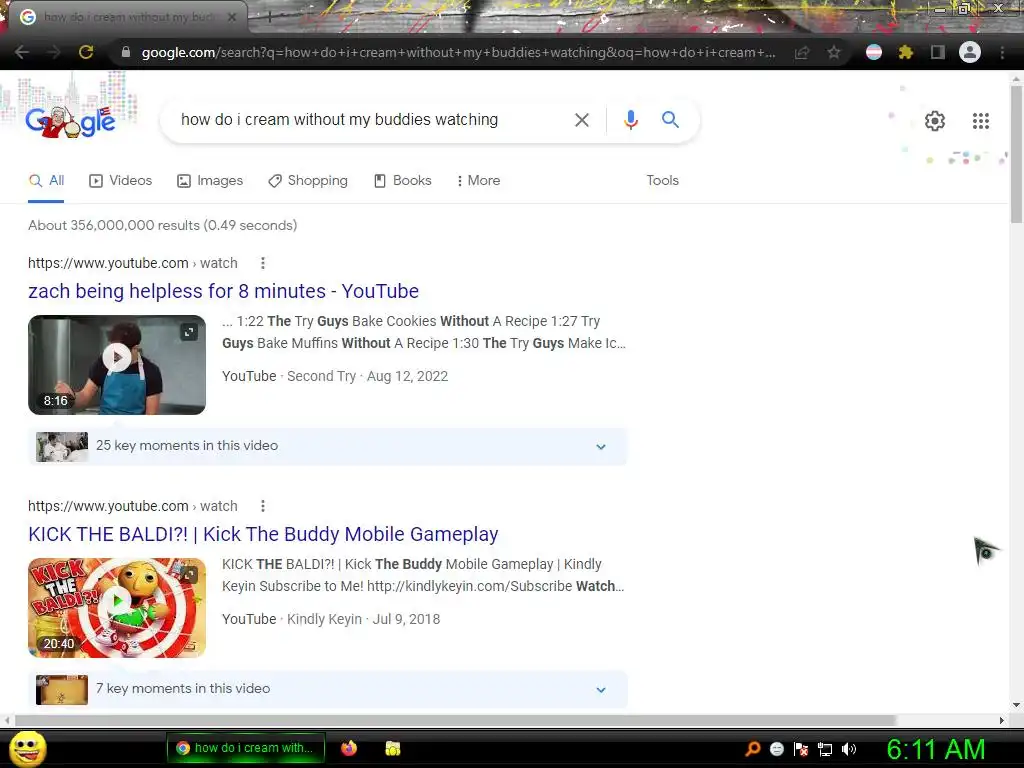Viewport: 1024px width, 768px height.
Task: Click 'About 356,000,000 results' text
Action: point(114,225)
